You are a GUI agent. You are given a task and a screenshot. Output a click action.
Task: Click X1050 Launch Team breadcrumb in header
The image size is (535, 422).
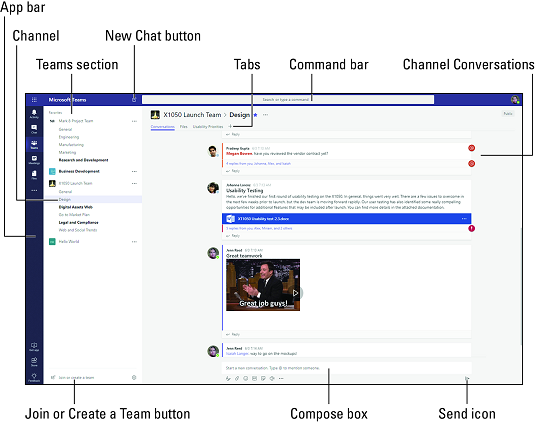pos(192,115)
